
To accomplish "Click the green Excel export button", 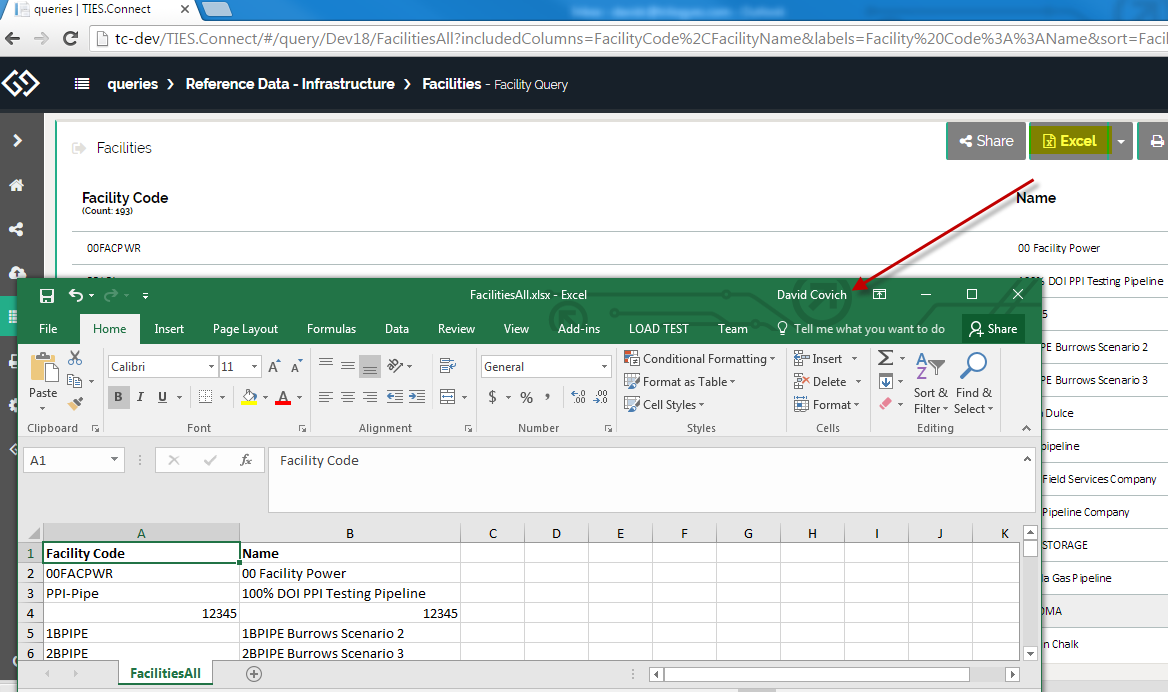I will [x=1069, y=141].
